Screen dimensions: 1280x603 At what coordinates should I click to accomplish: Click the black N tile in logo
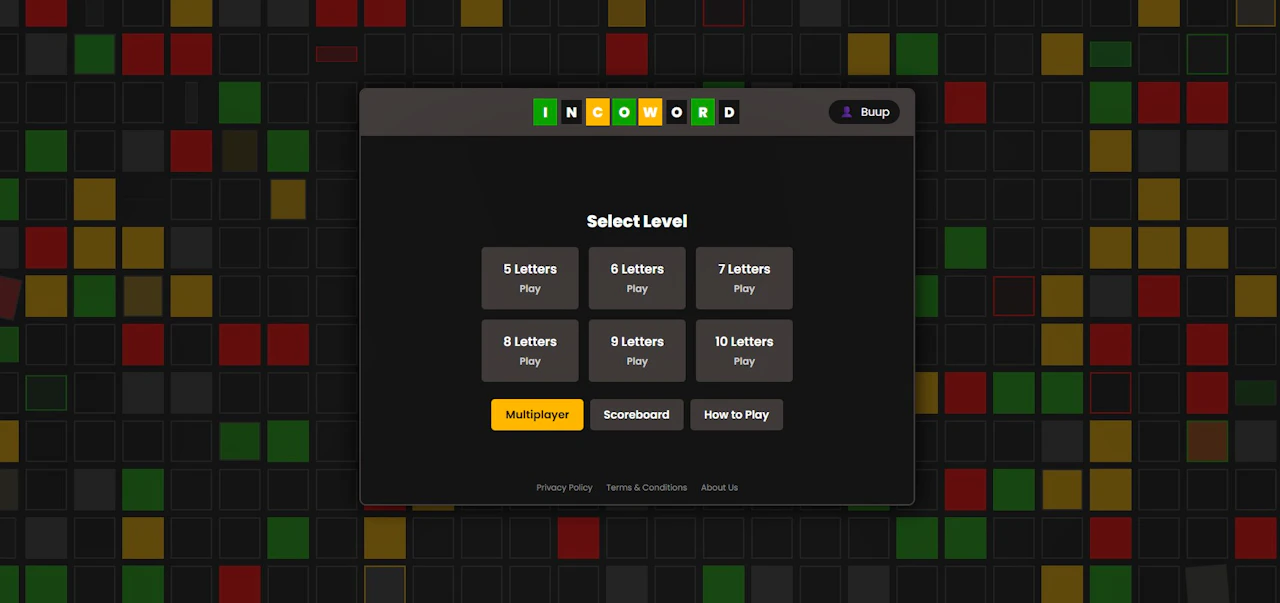click(571, 112)
